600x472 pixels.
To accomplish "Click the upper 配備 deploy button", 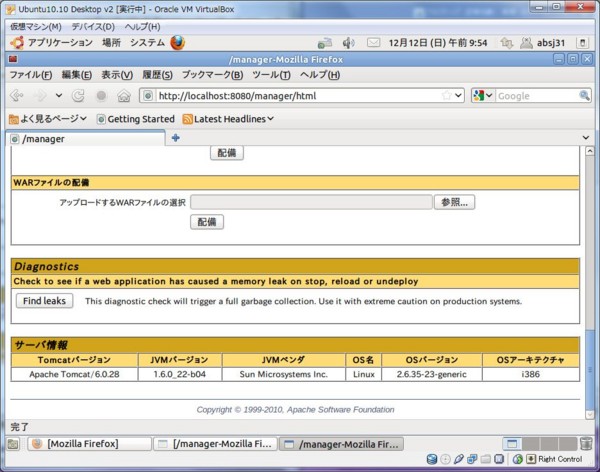I will 227,153.
